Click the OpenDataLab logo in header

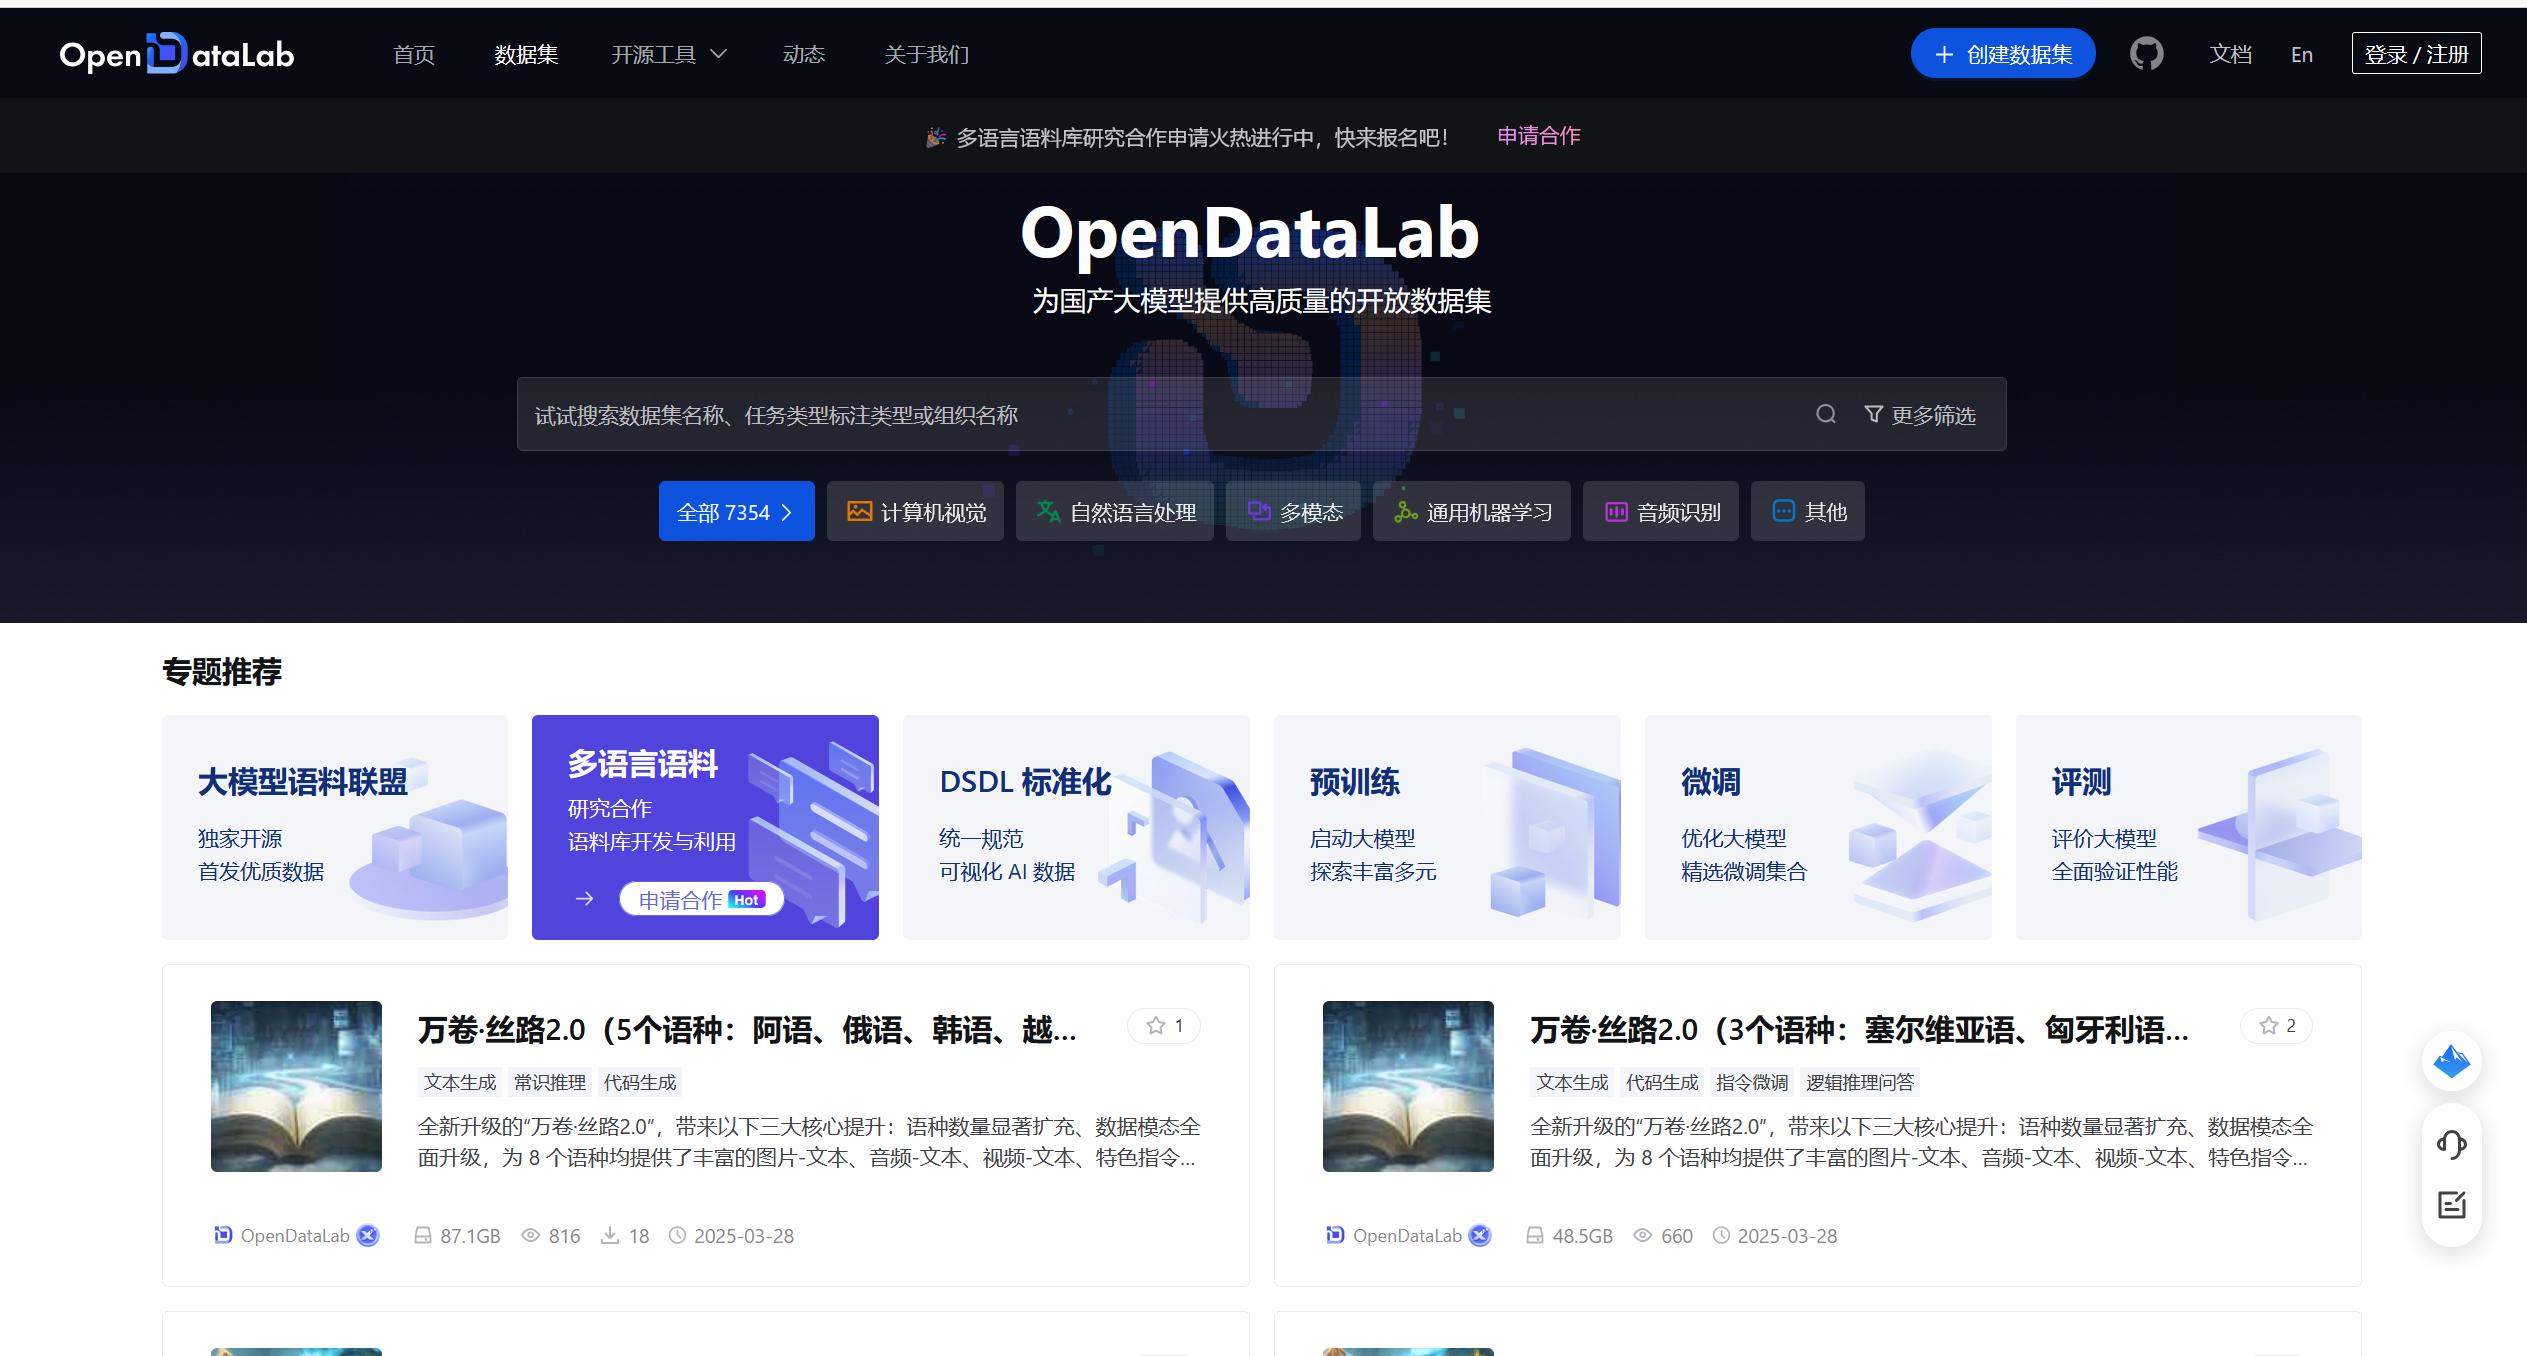pyautogui.click(x=177, y=54)
